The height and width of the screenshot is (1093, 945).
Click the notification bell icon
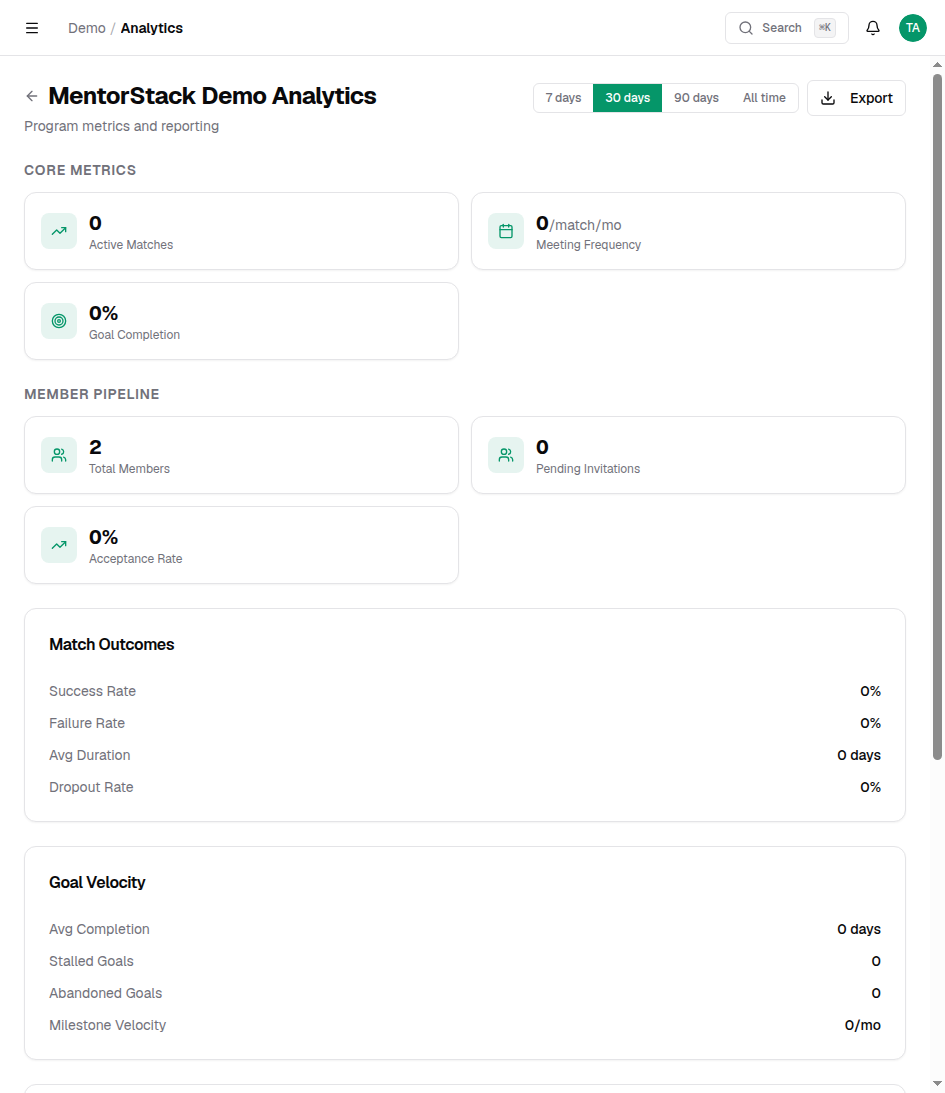(872, 28)
